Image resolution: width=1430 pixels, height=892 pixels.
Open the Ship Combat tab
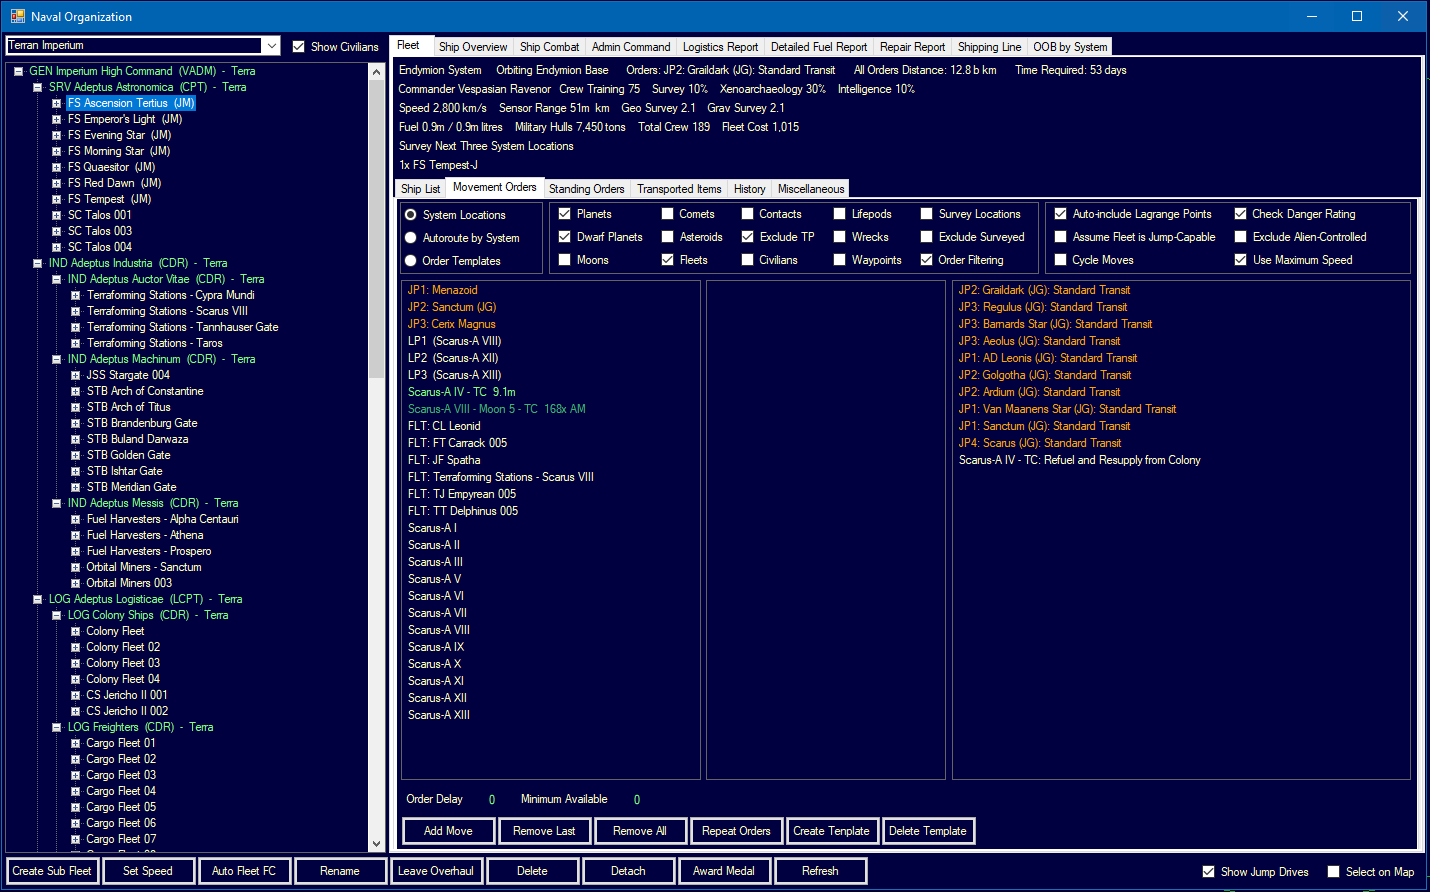point(549,47)
